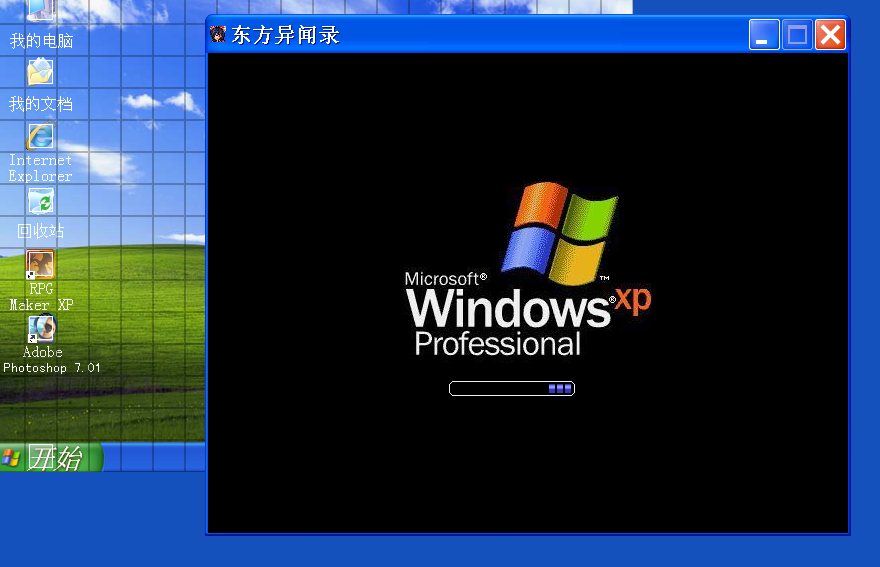This screenshot has width=880, height=567.
Task: Select the 回收站 recycle bin icon
Action: (x=40, y=201)
